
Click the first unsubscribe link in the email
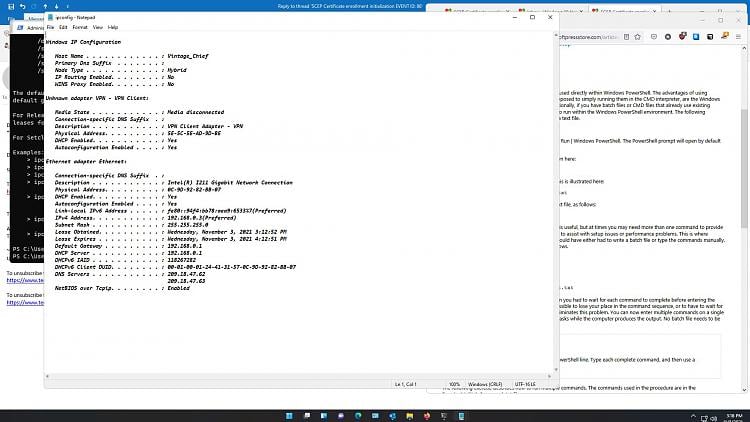[25, 280]
